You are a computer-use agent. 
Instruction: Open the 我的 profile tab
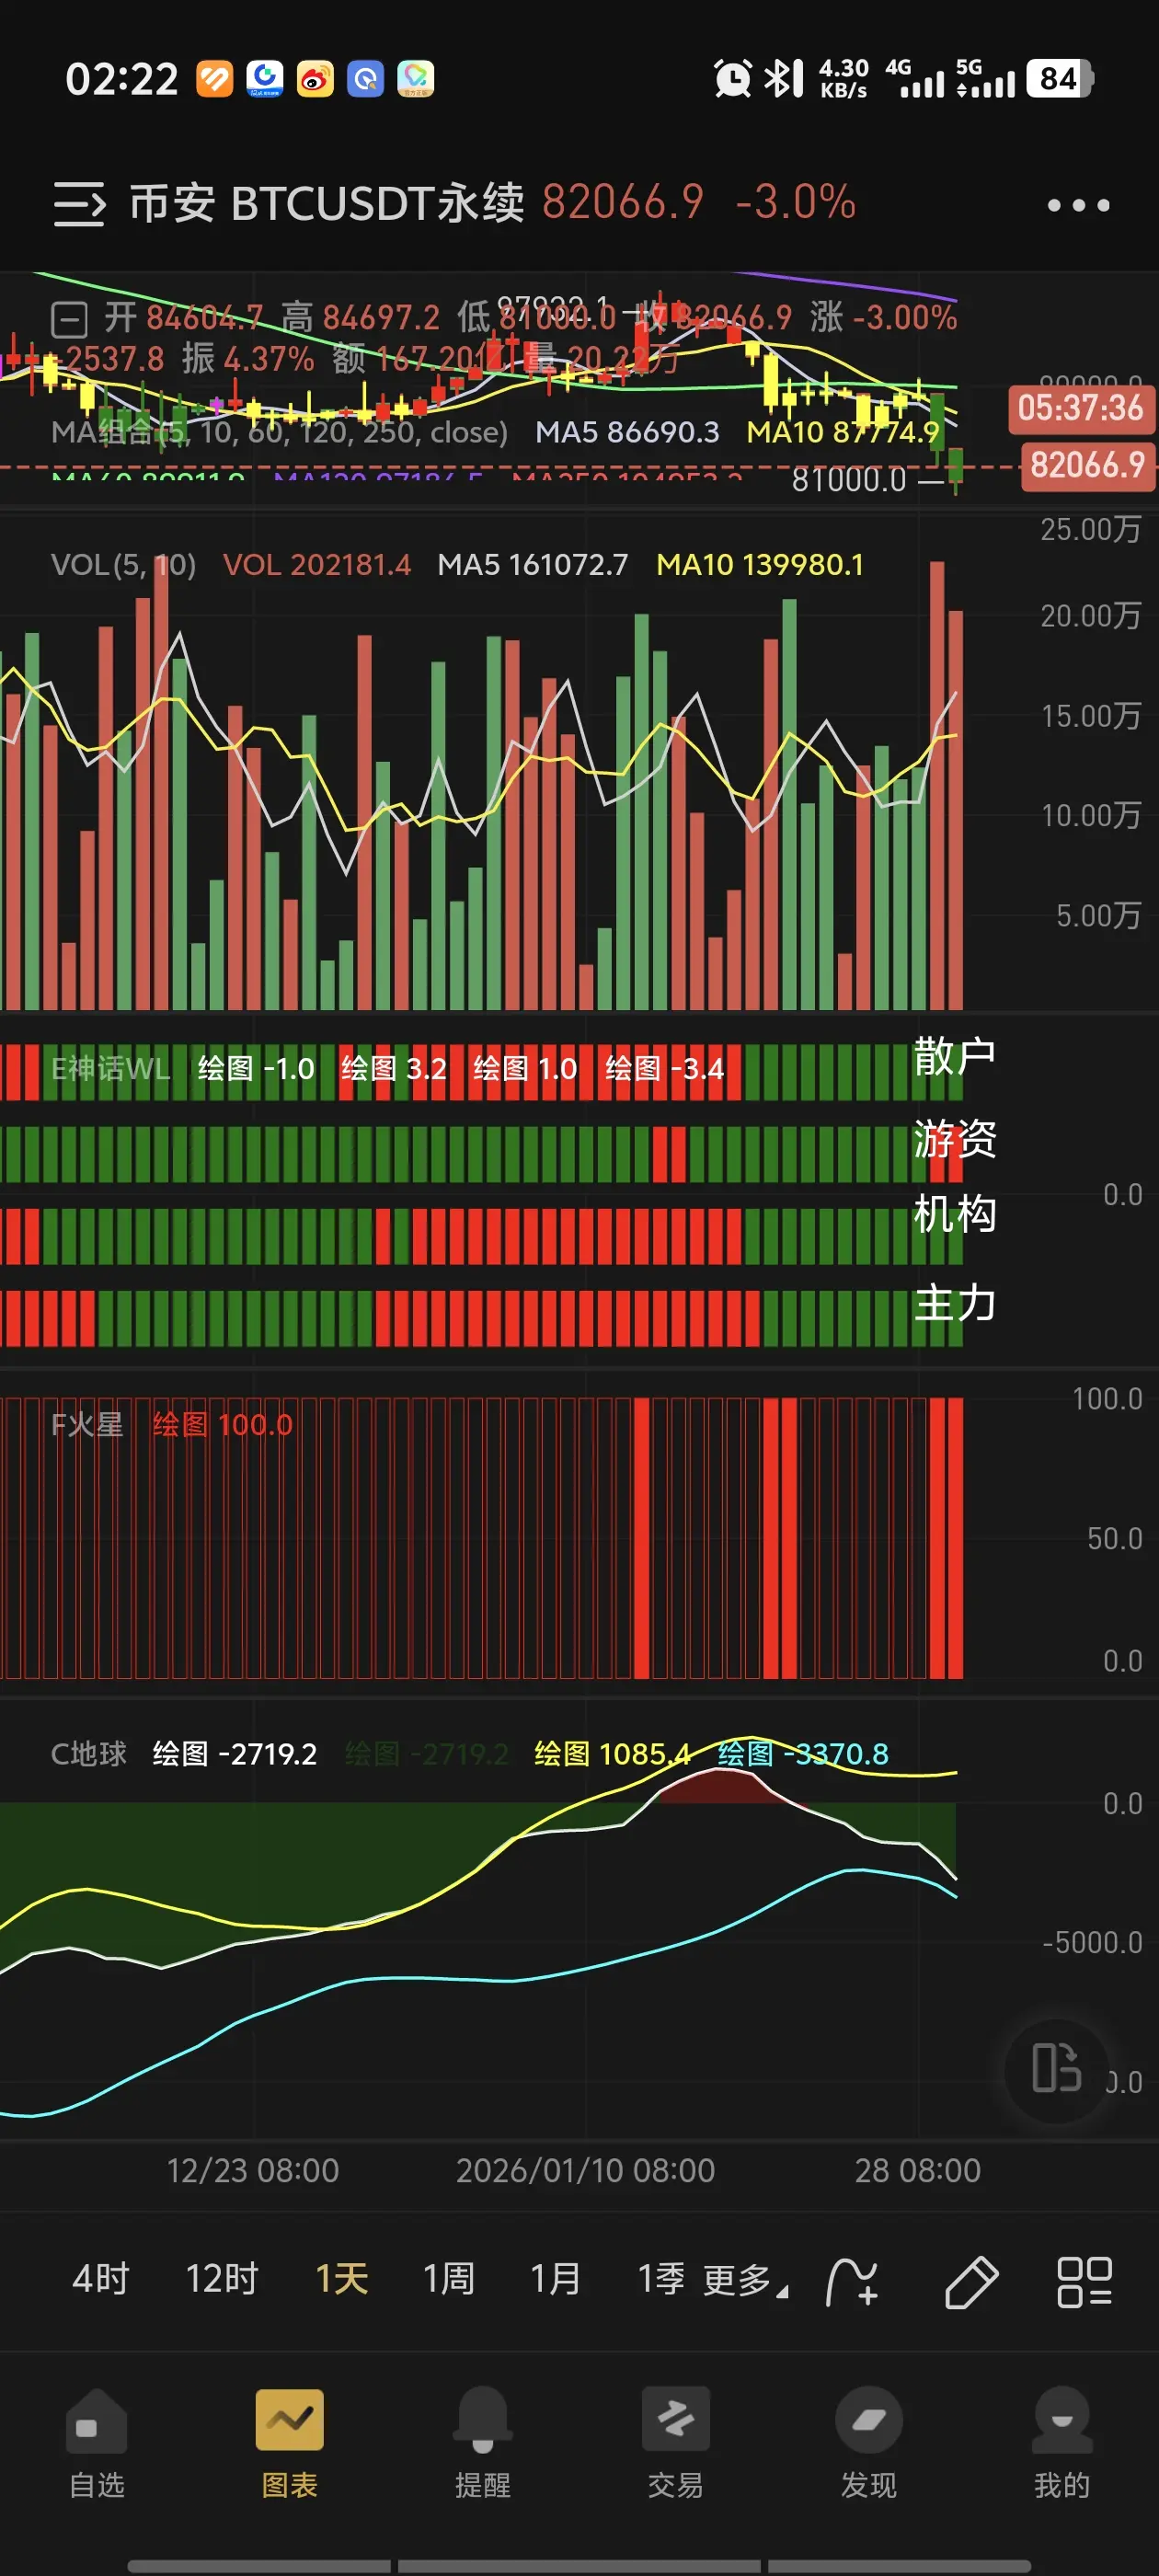point(1062,2443)
